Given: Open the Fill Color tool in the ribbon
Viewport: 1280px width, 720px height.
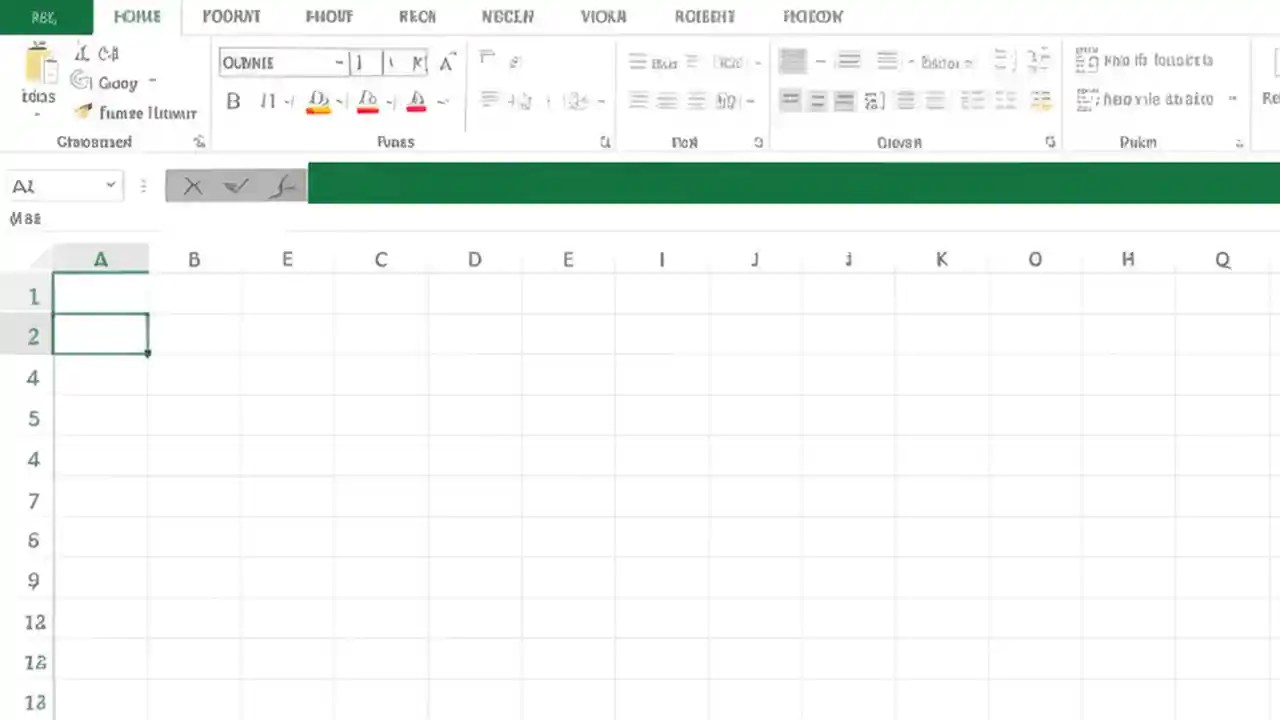Looking at the screenshot, I should tap(318, 100).
